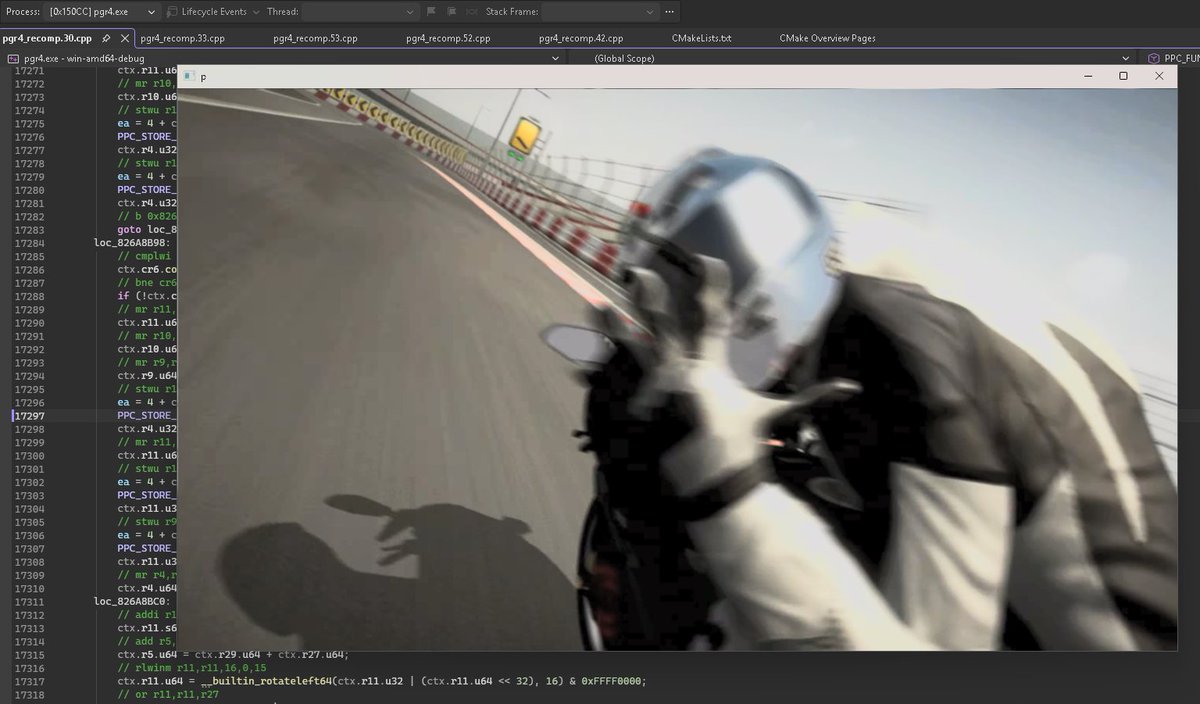Viewport: 1200px width, 704px height.
Task: Open the Thread dropdown
Action: [x=360, y=12]
